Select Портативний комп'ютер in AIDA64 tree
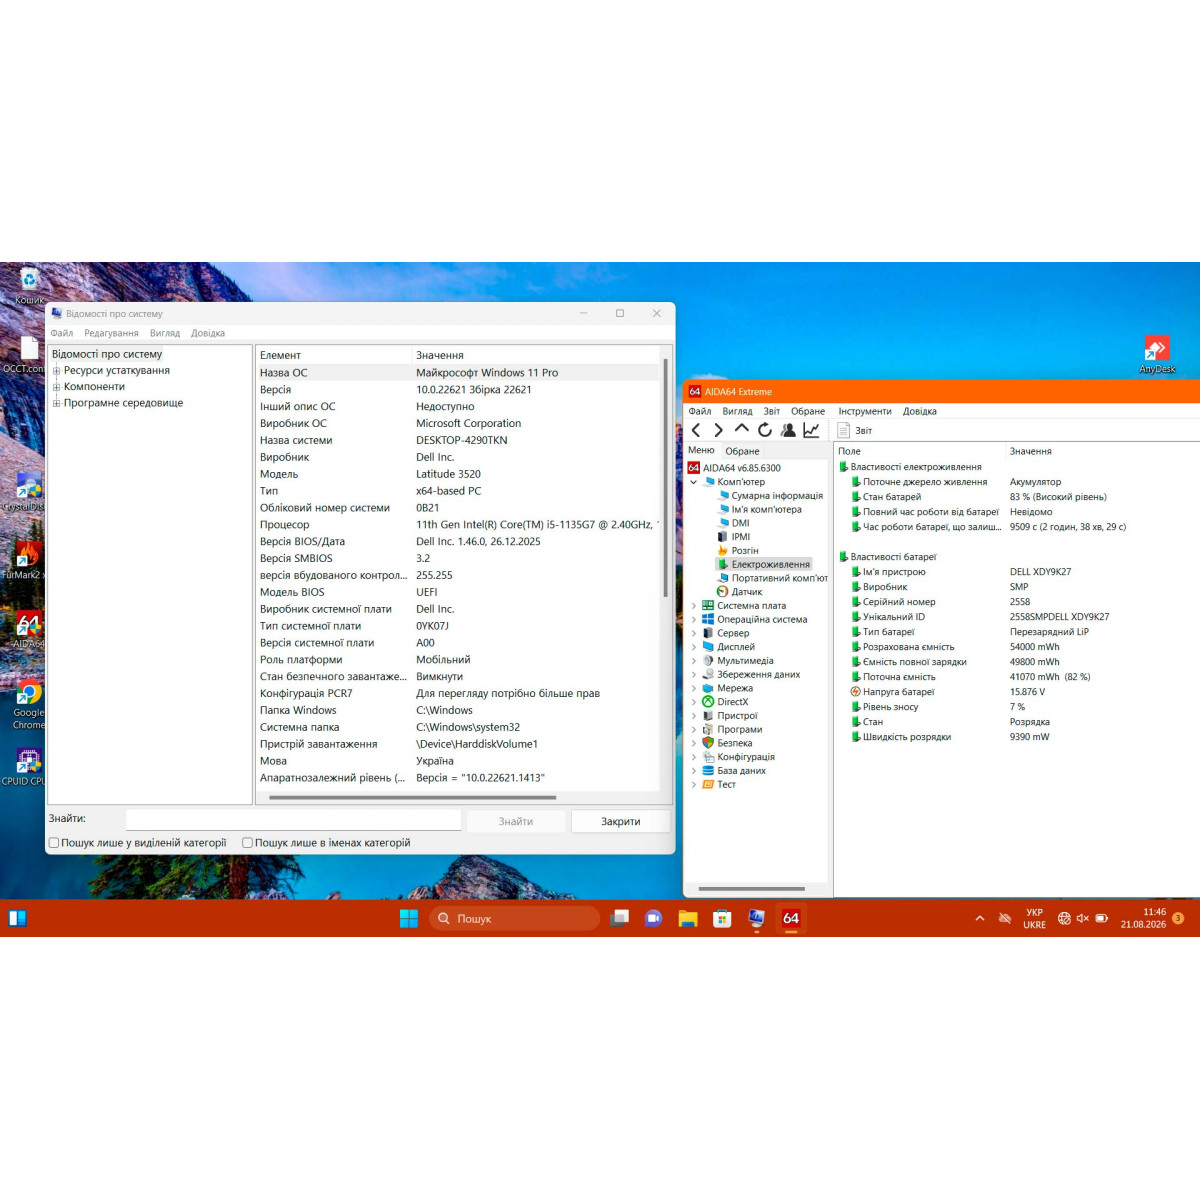 pyautogui.click(x=779, y=578)
